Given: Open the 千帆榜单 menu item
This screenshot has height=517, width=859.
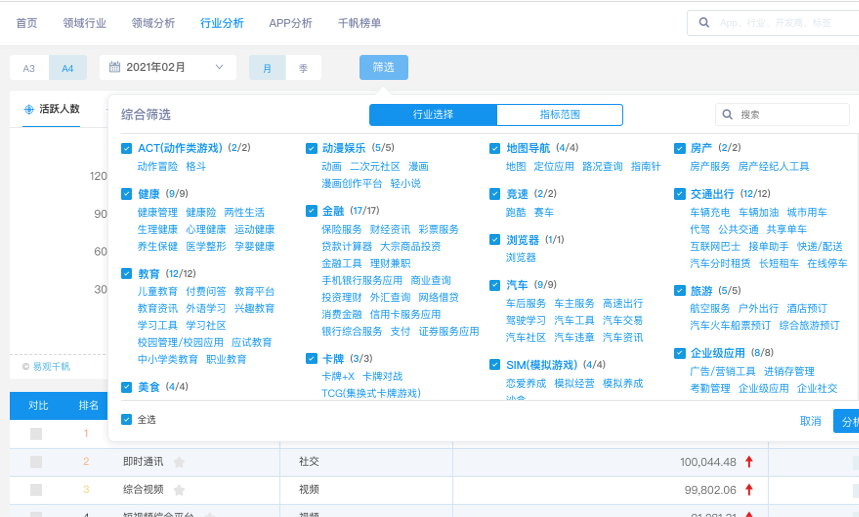Looking at the screenshot, I should [x=359, y=23].
